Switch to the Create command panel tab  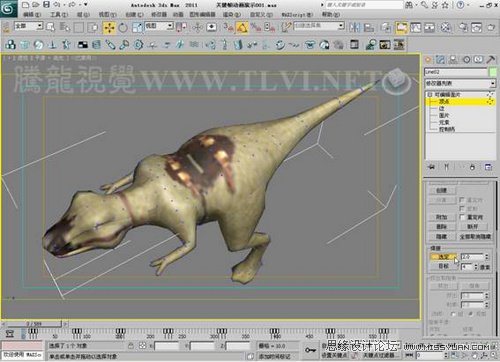pos(428,60)
